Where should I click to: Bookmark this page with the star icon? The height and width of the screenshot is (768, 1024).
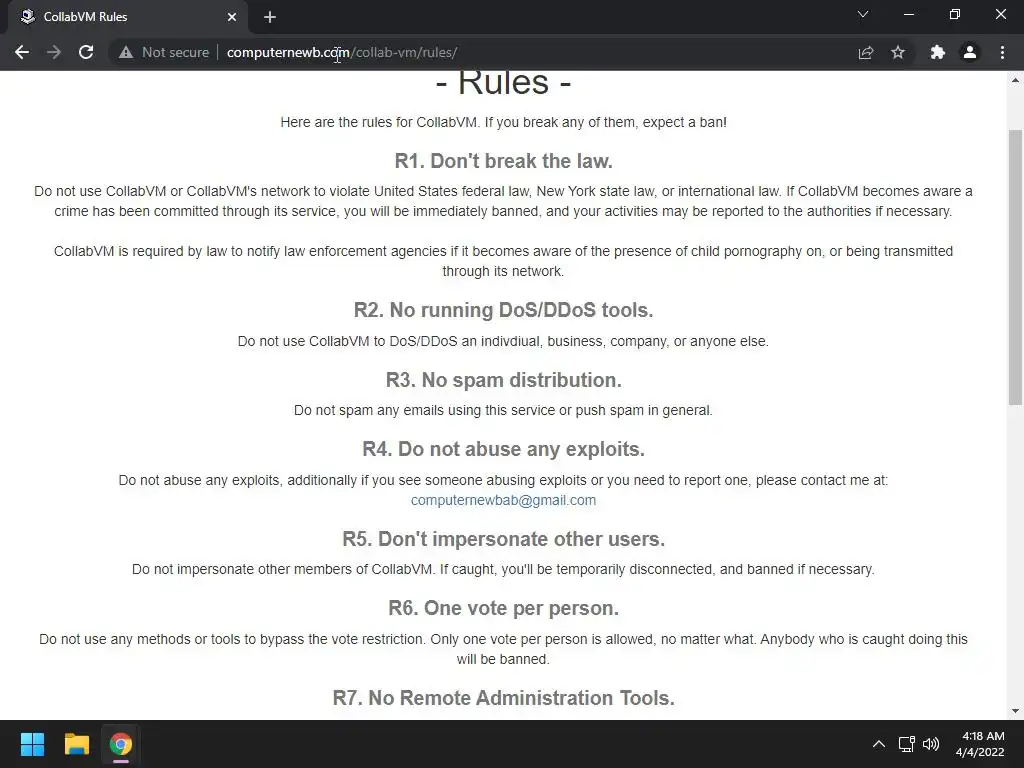click(x=898, y=52)
